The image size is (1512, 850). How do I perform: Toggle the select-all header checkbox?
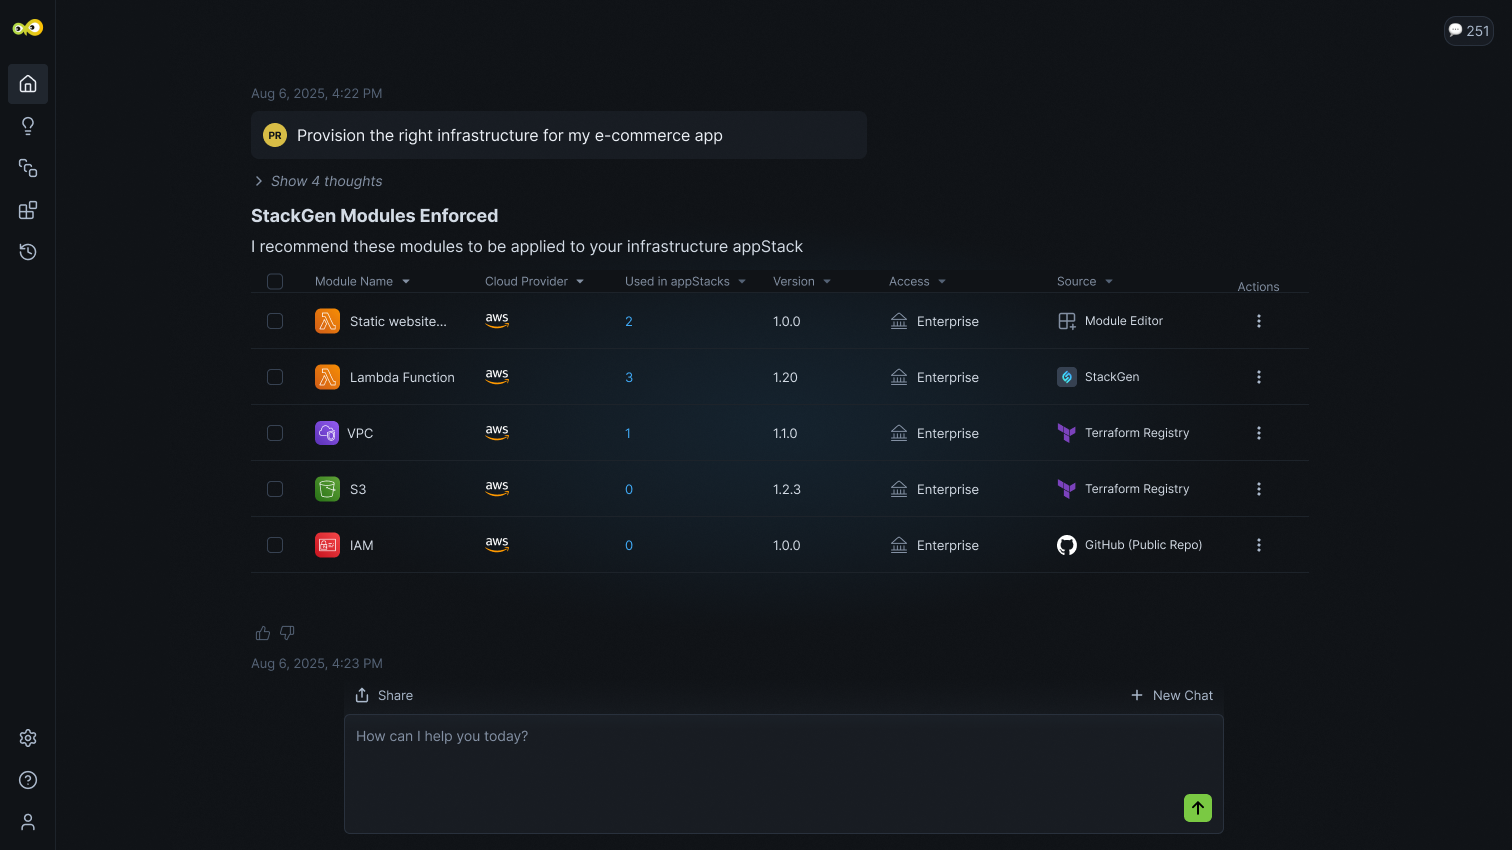click(275, 281)
